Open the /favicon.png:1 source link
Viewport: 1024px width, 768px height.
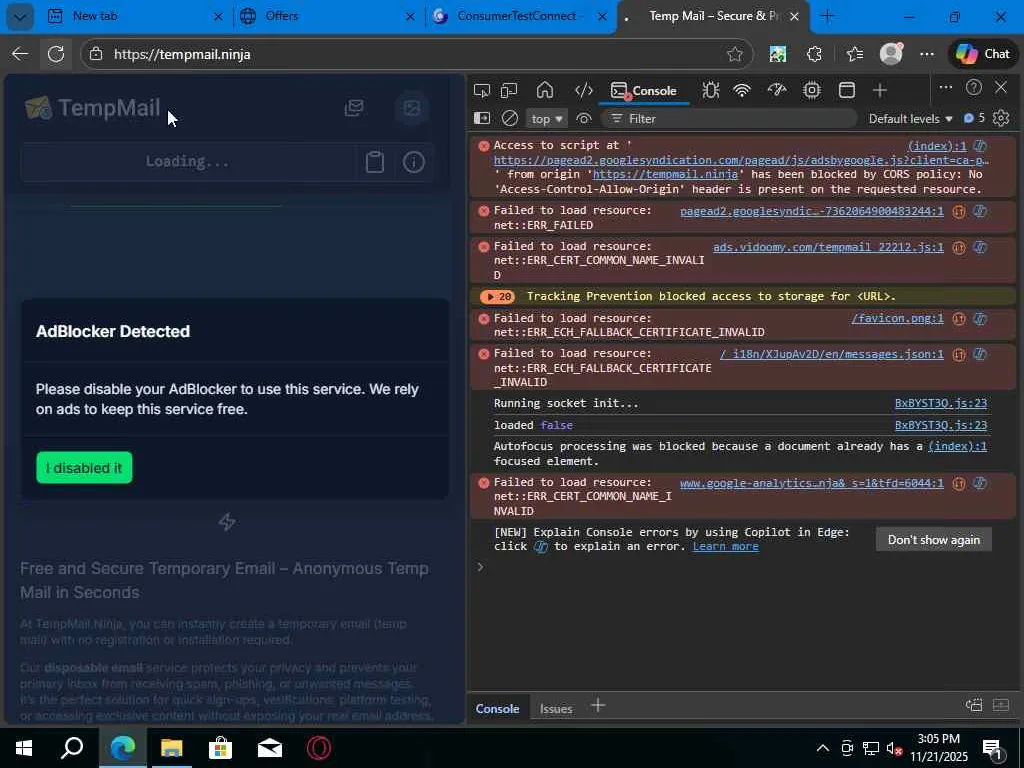pos(897,319)
